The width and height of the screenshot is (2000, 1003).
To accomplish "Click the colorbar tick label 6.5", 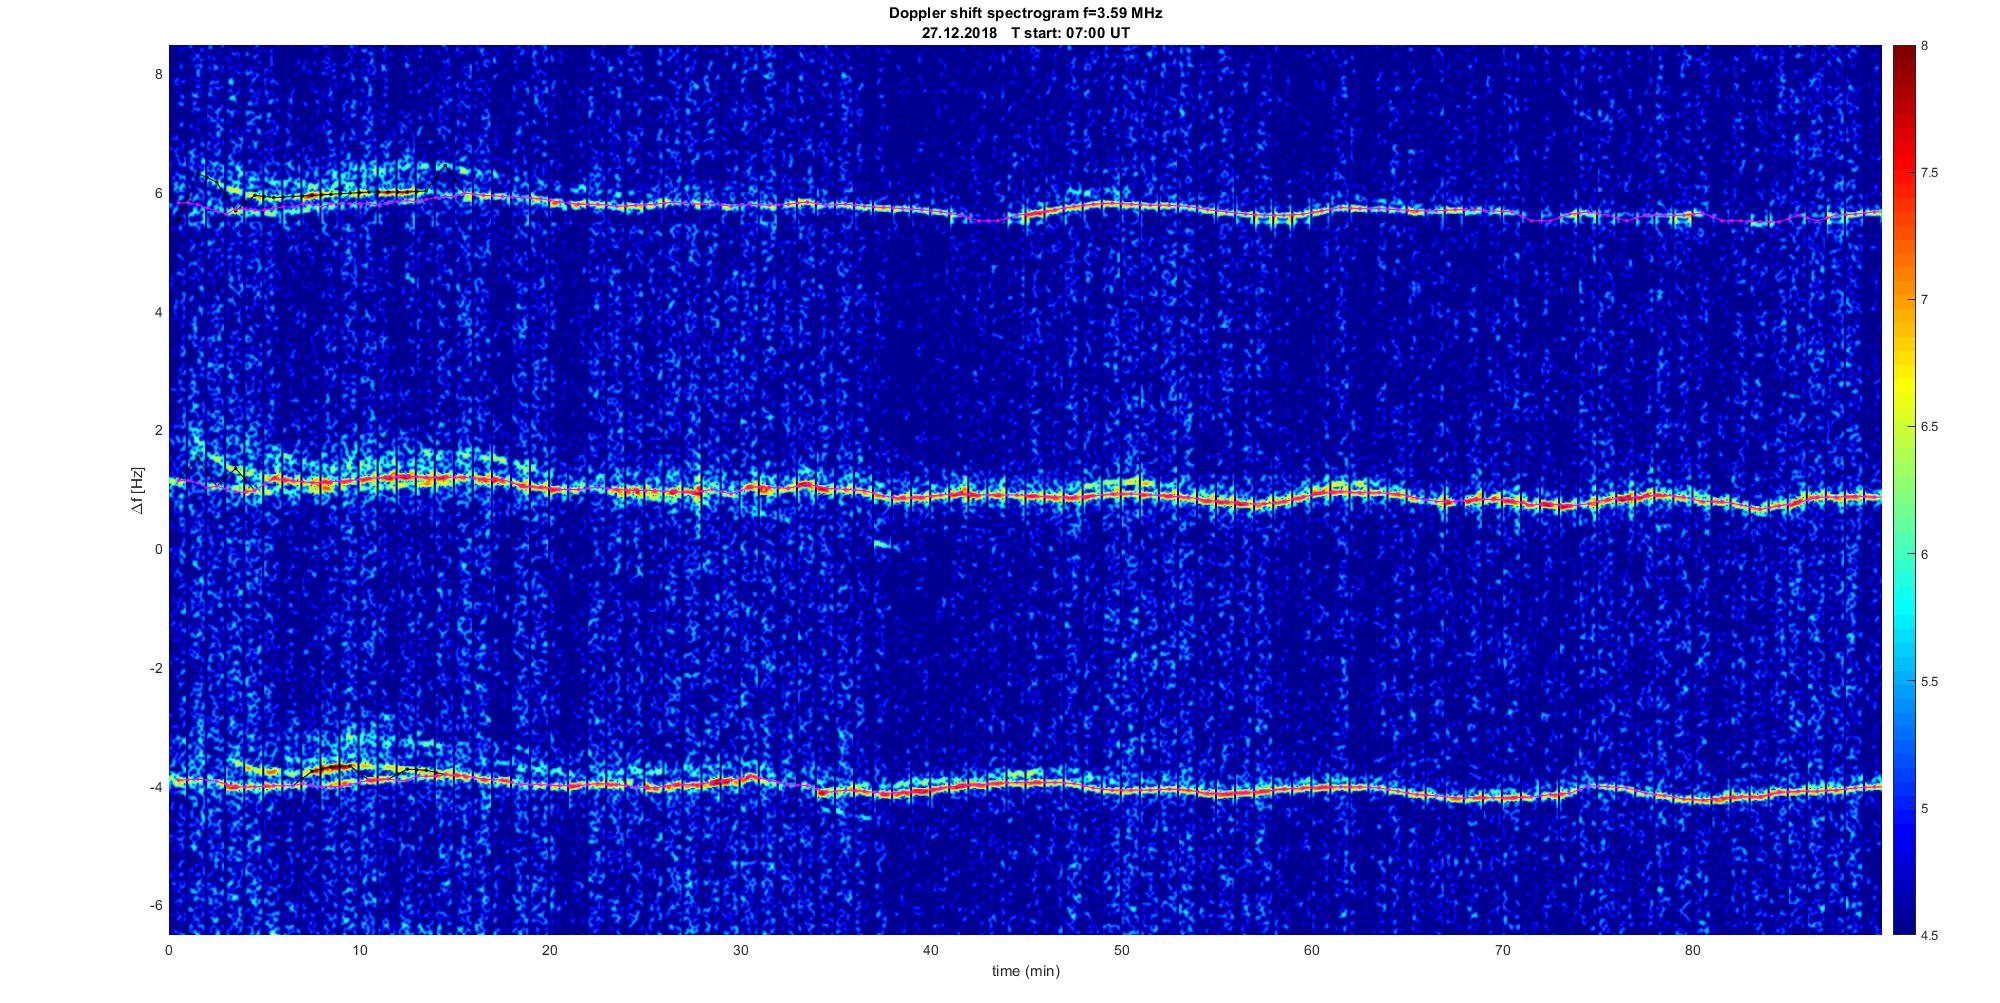I will point(1929,427).
